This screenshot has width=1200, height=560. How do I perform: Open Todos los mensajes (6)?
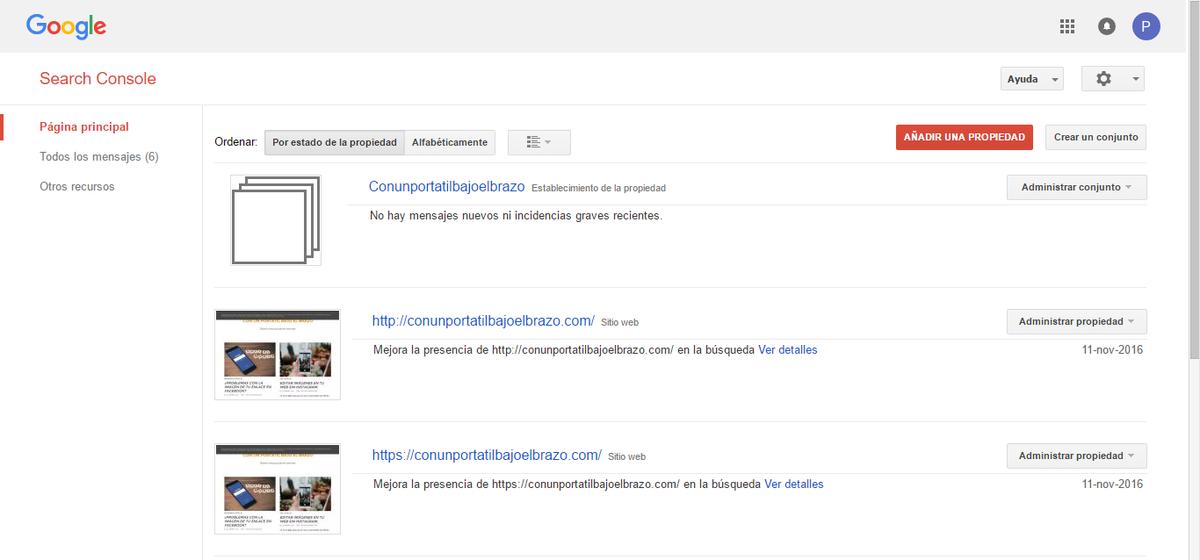[99, 157]
